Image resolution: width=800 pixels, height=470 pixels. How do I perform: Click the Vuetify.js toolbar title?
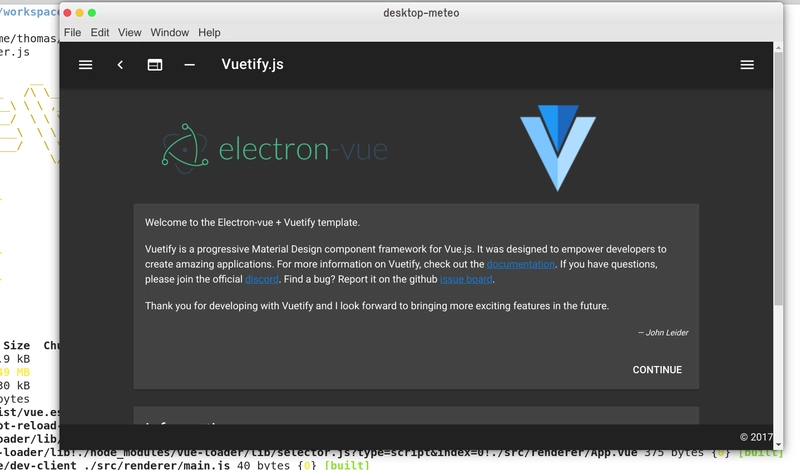253,64
